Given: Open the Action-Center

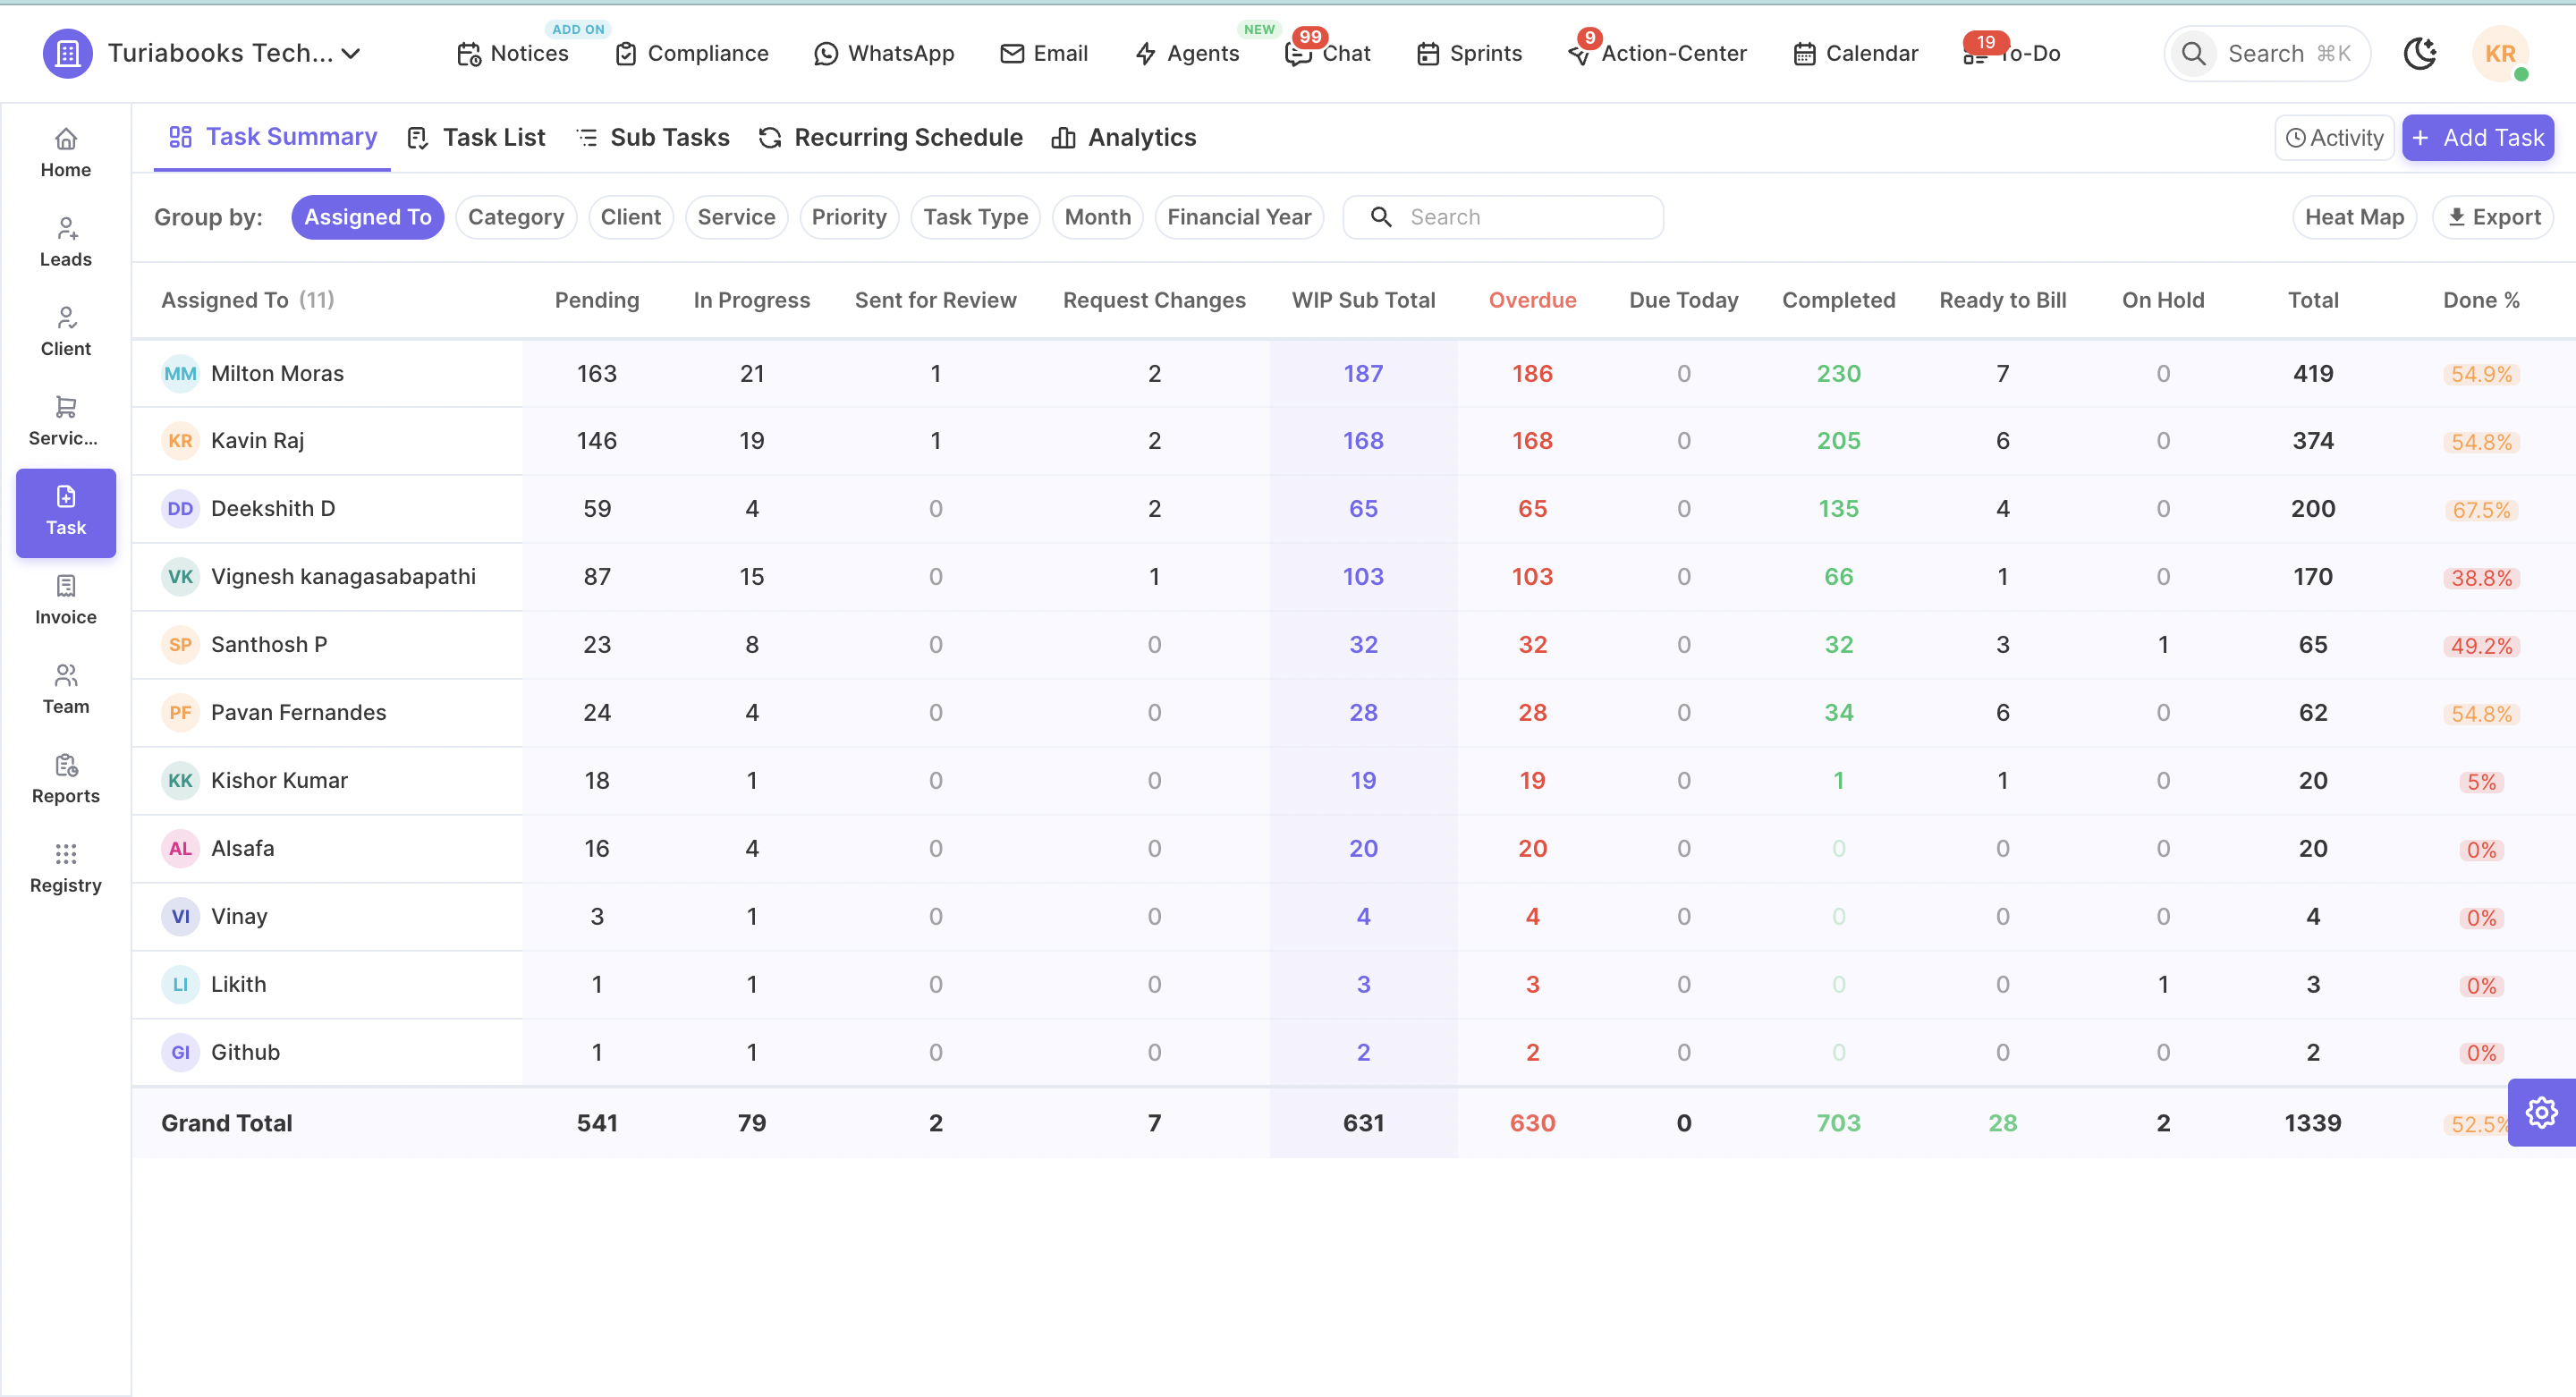Looking at the screenshot, I should (1658, 53).
